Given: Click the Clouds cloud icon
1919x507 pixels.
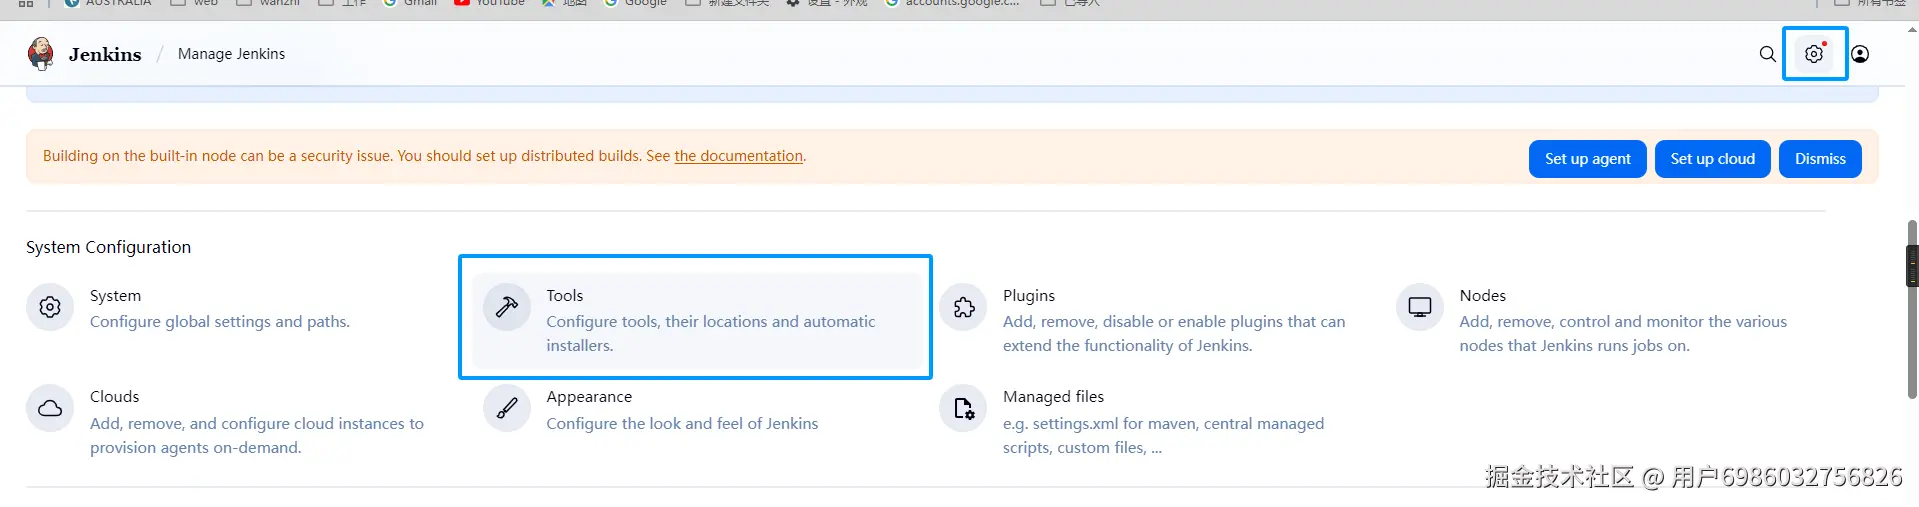Looking at the screenshot, I should (x=50, y=408).
